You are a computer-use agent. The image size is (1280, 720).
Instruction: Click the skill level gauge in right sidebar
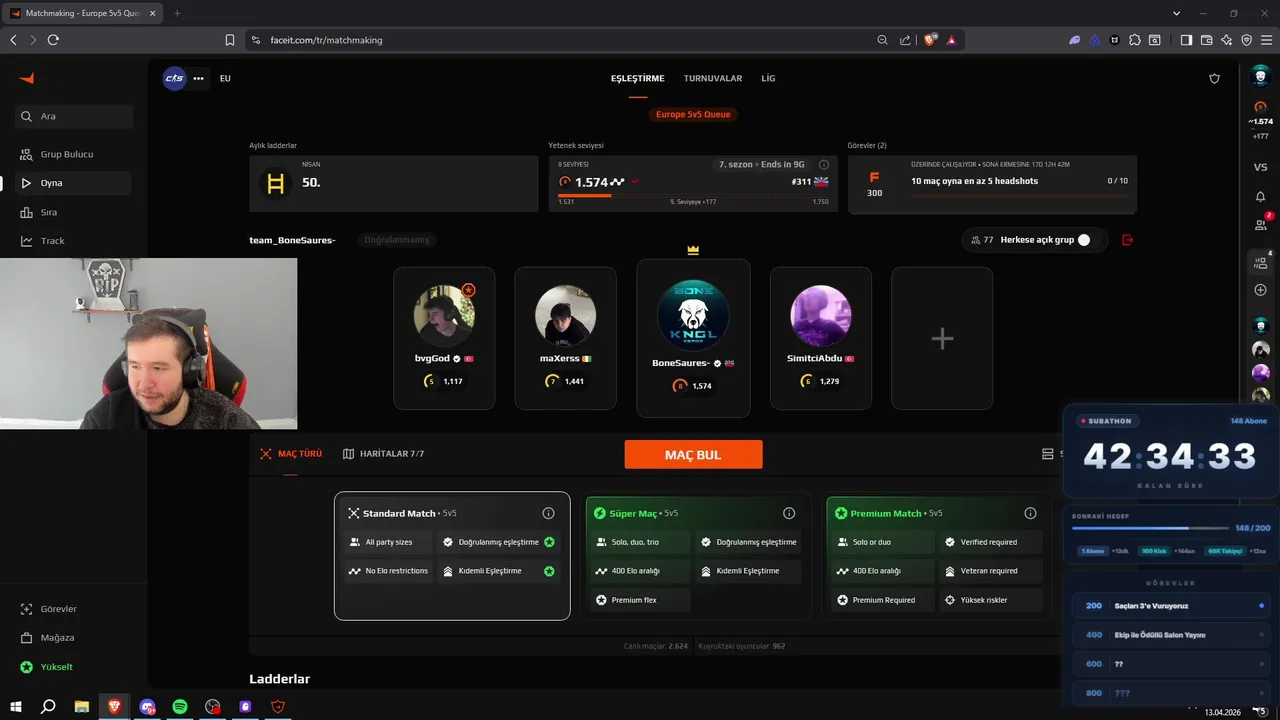click(x=1260, y=107)
